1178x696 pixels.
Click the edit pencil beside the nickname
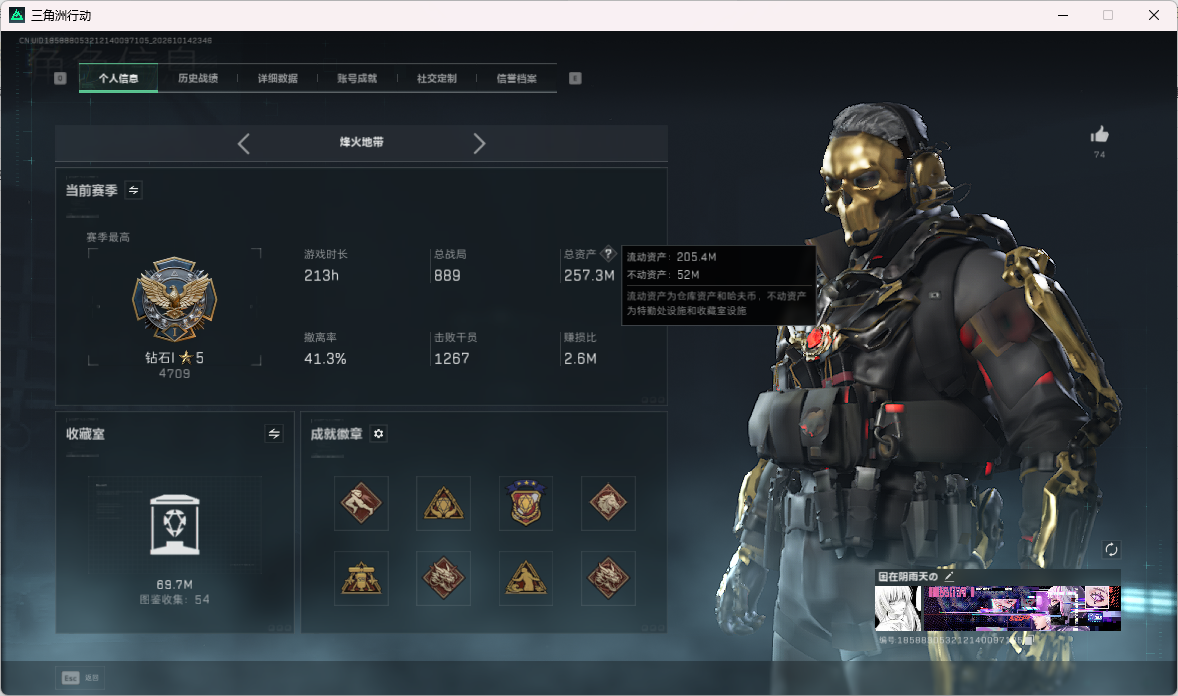point(949,576)
